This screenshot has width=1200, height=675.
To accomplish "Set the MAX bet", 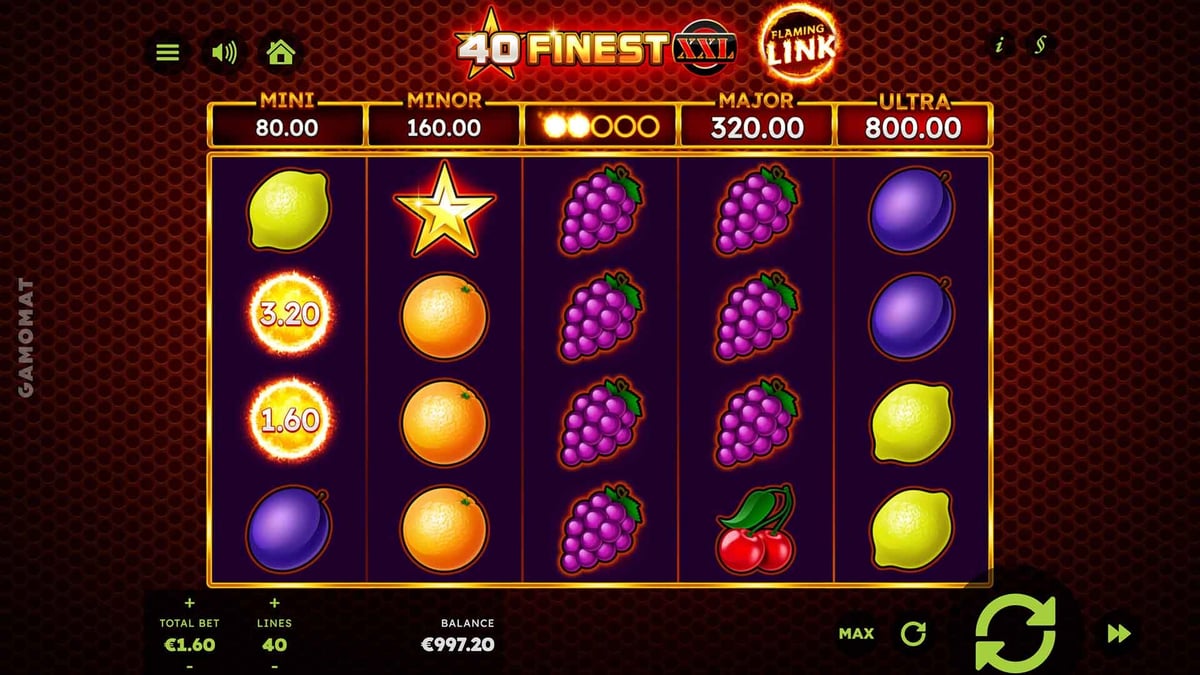I will click(x=856, y=633).
